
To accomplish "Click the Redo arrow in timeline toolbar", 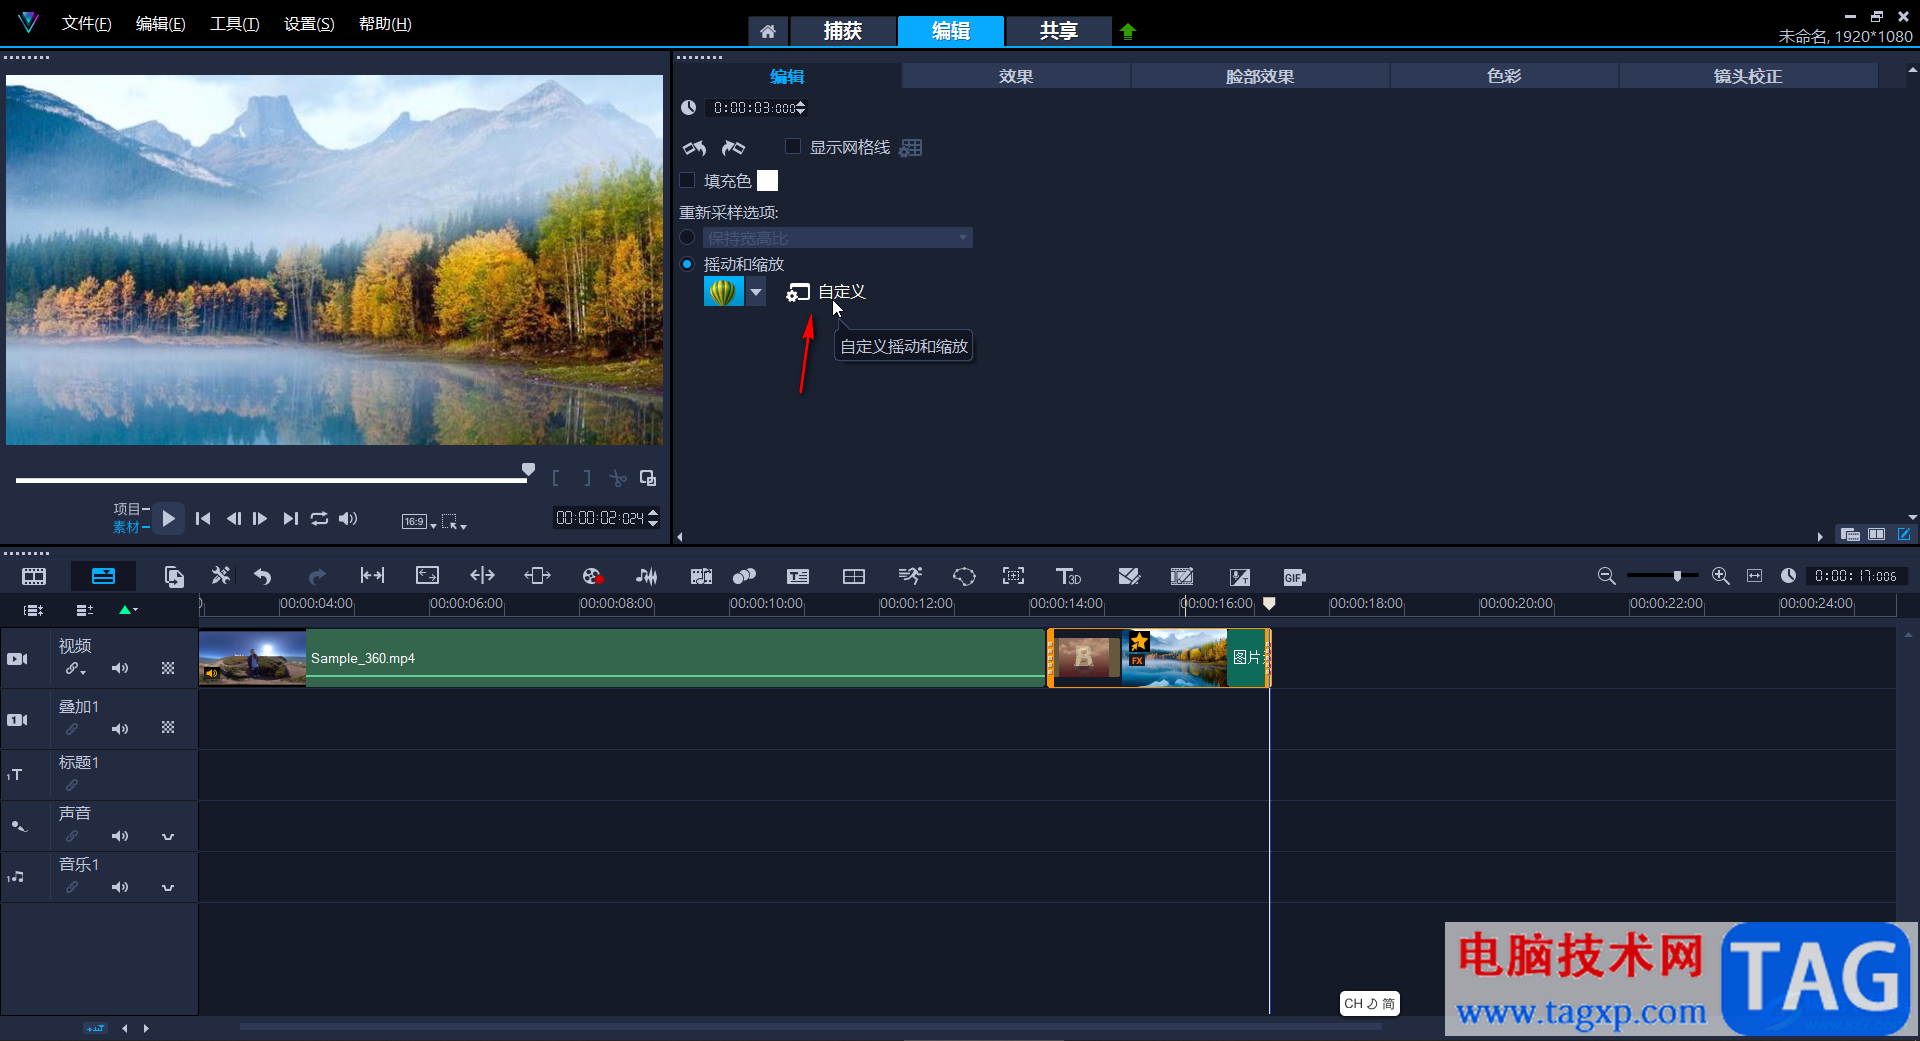I will (x=317, y=576).
